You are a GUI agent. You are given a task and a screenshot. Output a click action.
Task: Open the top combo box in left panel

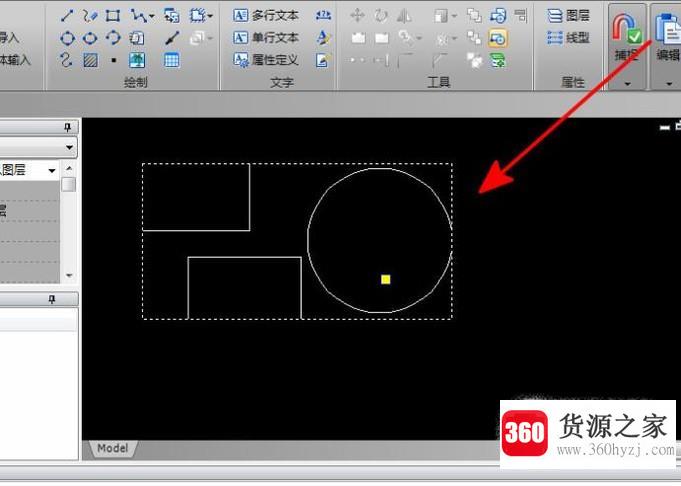point(38,147)
